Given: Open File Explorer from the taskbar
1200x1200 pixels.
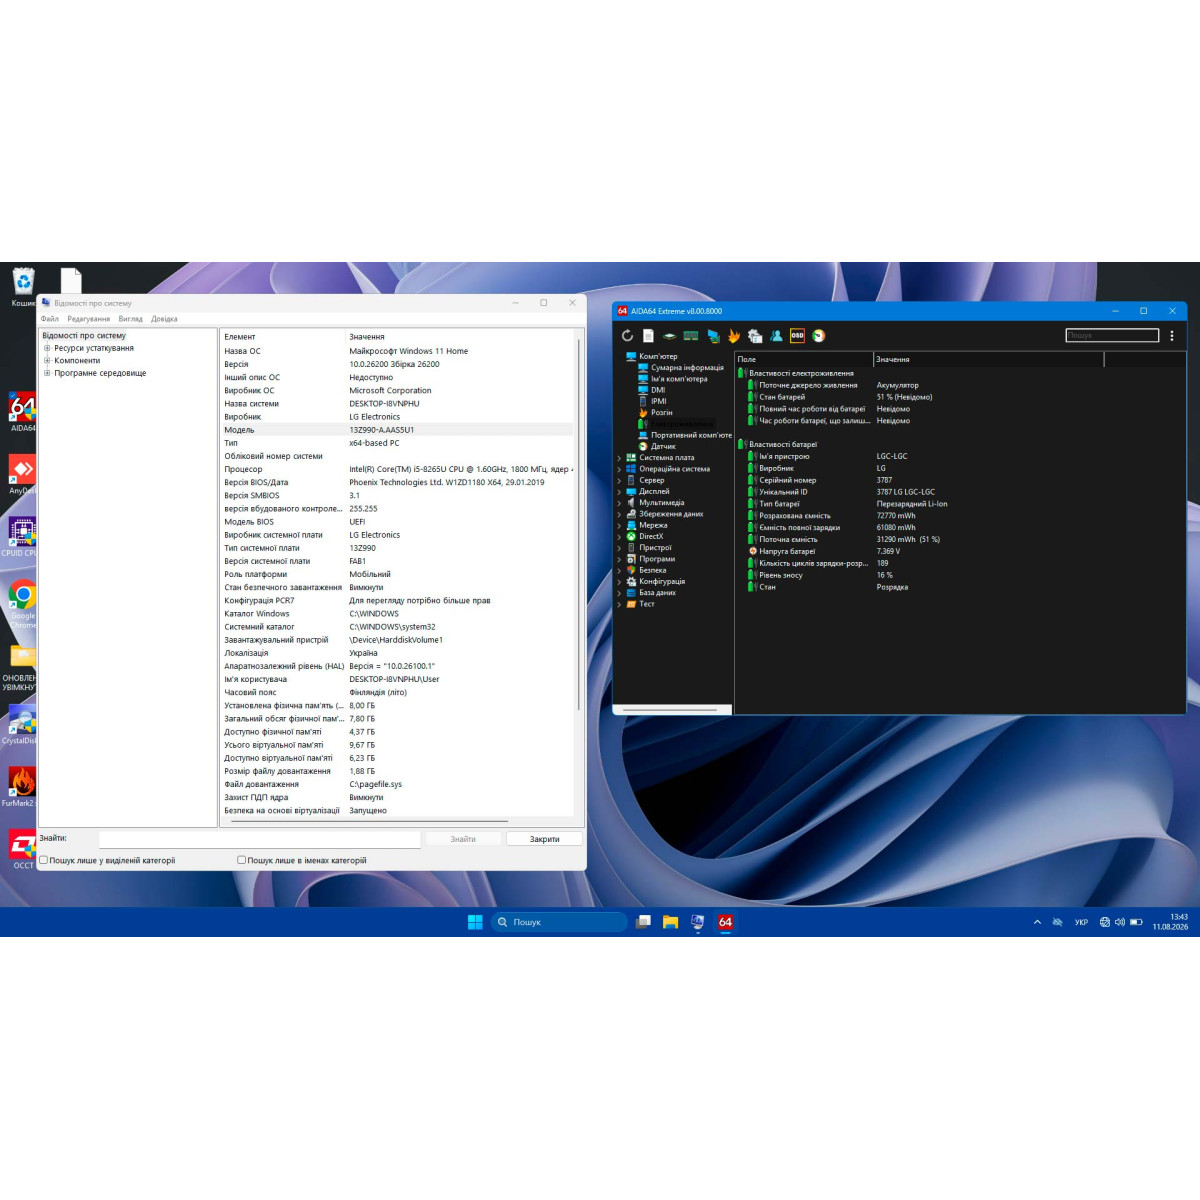Looking at the screenshot, I should click(670, 922).
